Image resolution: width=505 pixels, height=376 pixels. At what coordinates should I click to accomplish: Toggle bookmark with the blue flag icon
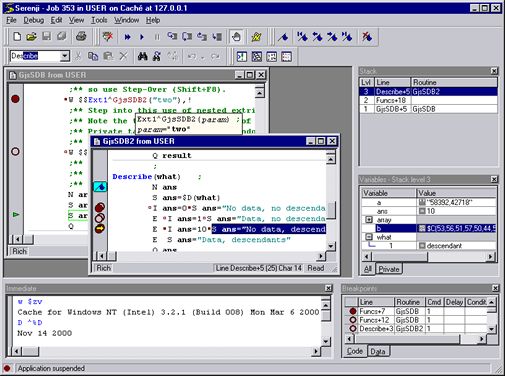pyautogui.click(x=283, y=37)
